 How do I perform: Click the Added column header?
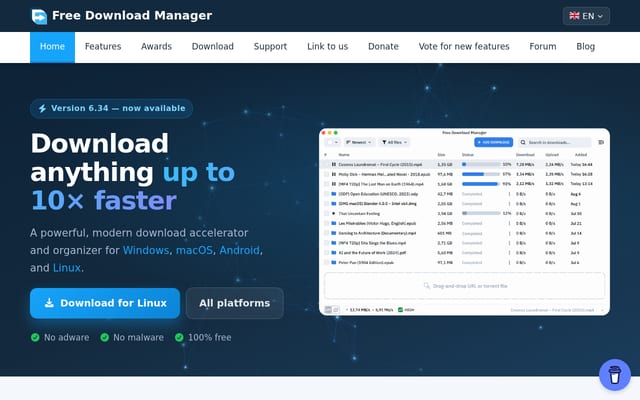pos(581,155)
